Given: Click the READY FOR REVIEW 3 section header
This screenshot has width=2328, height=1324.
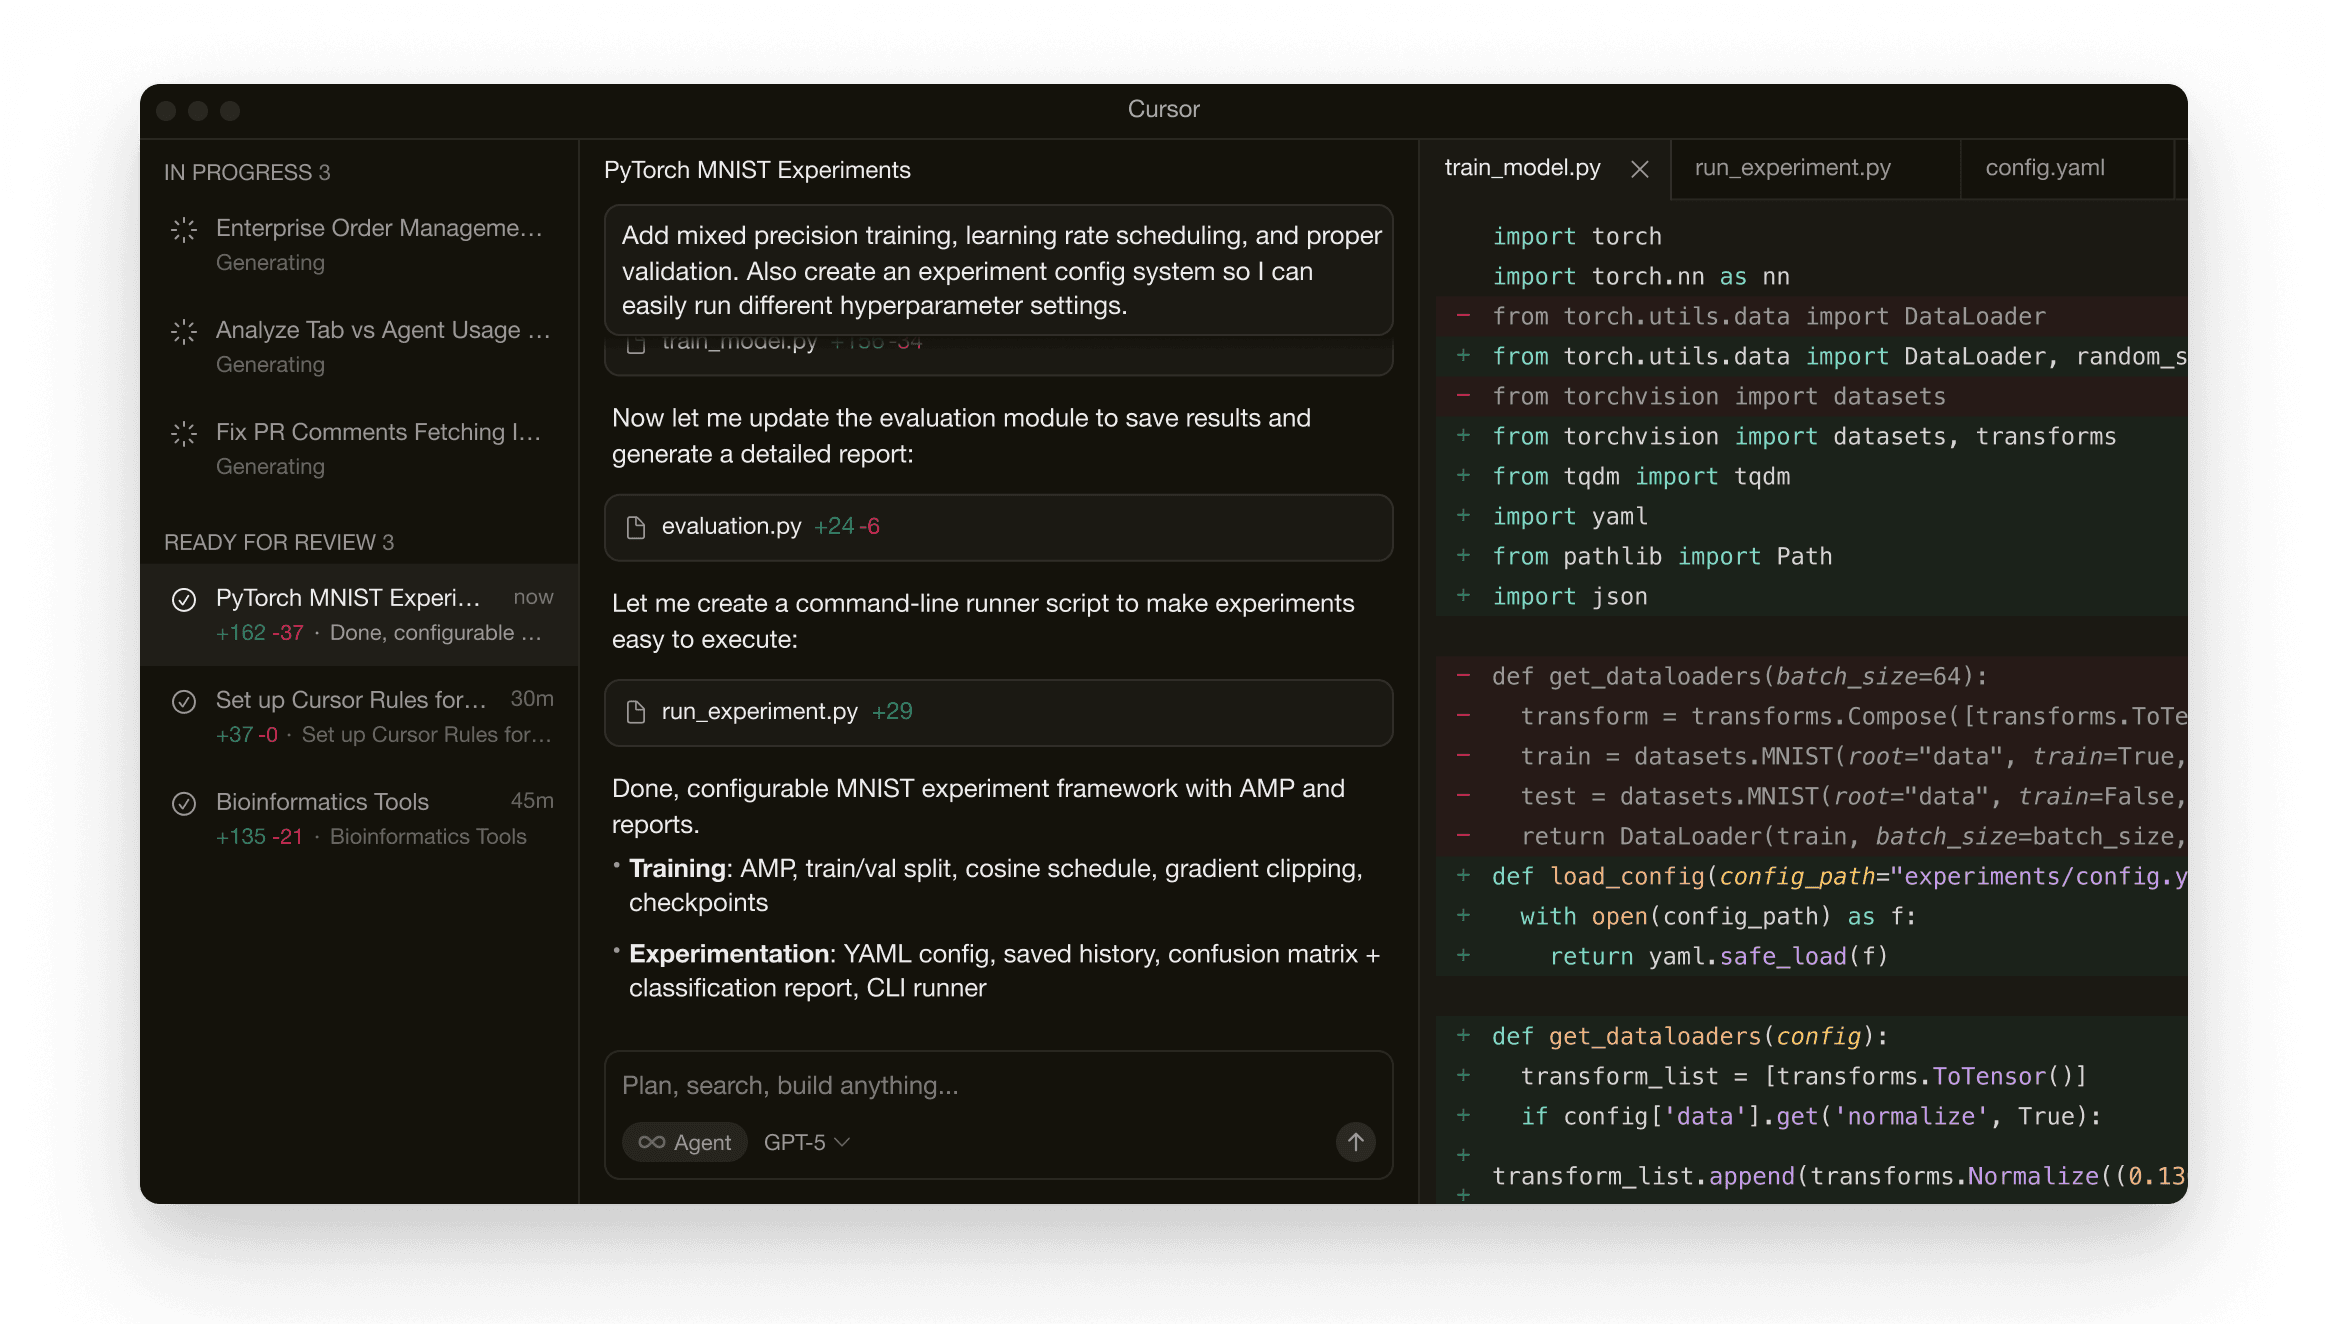Looking at the screenshot, I should [x=279, y=542].
